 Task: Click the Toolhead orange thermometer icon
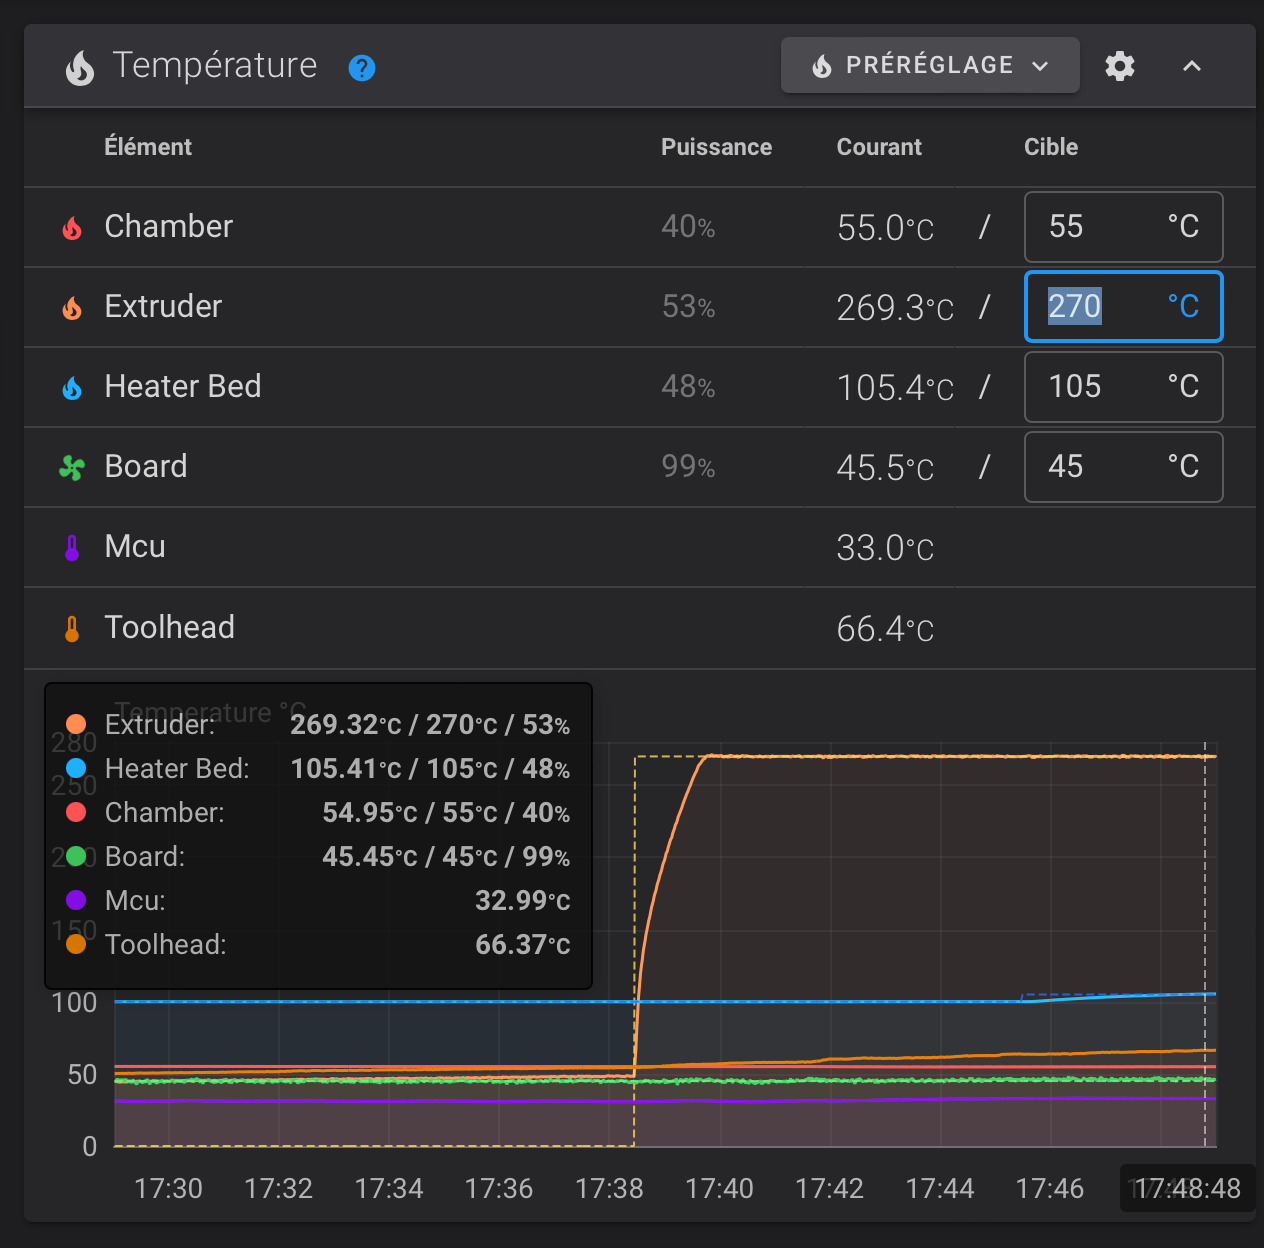72,629
